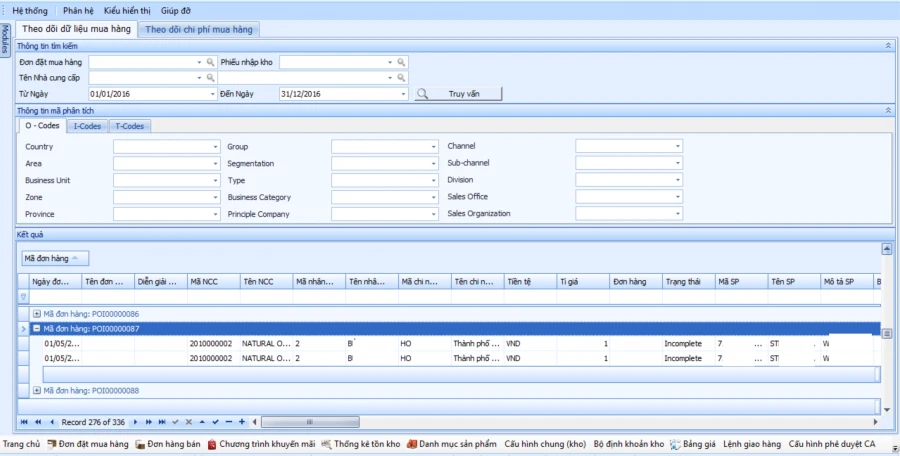
Task: Open the Business Unit dropdown
Action: click(x=215, y=180)
